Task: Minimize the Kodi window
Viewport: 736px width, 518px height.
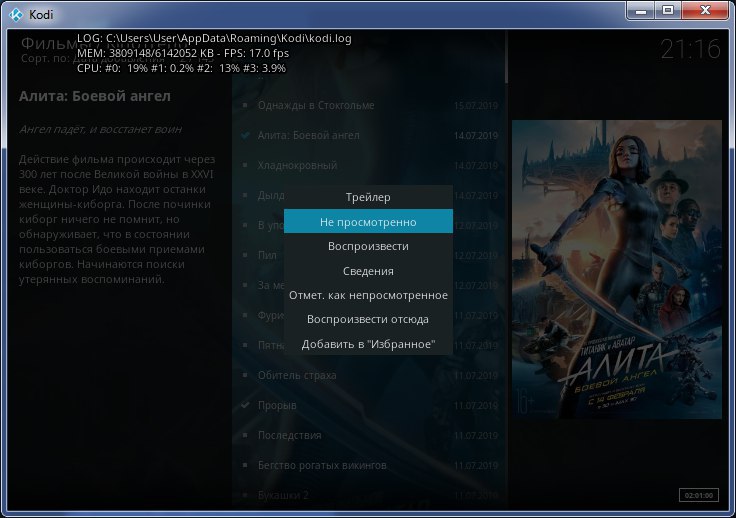Action: coord(641,10)
